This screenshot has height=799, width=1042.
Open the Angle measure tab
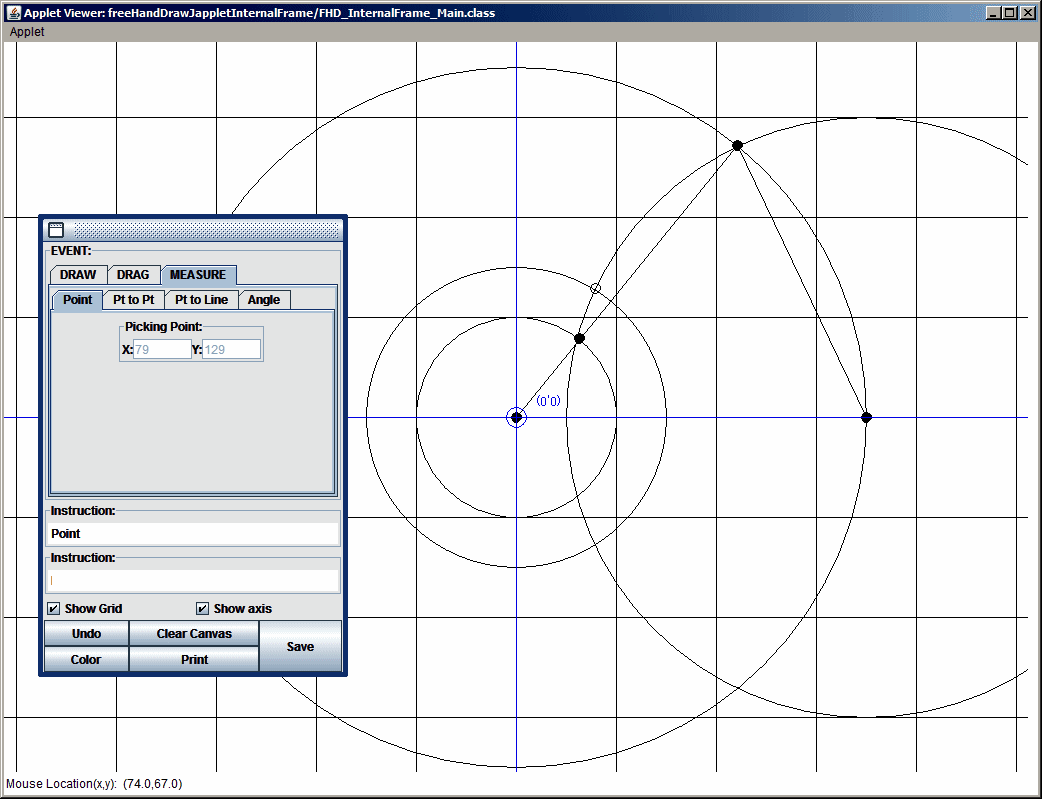[x=264, y=300]
